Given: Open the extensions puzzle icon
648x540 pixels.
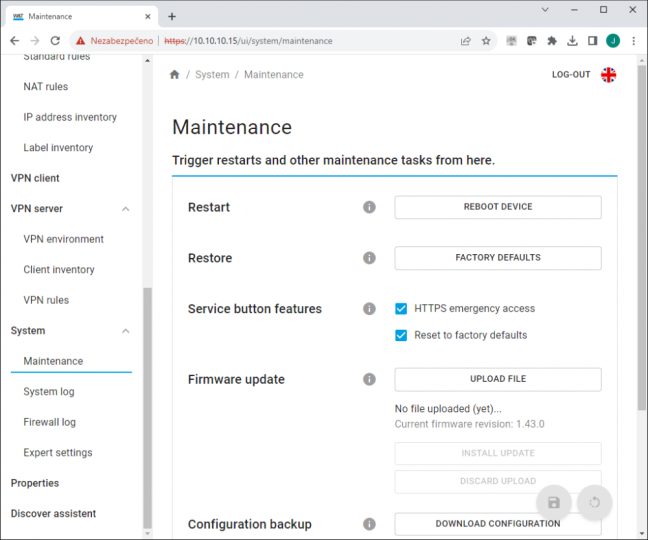Looking at the screenshot, I should click(552, 40).
